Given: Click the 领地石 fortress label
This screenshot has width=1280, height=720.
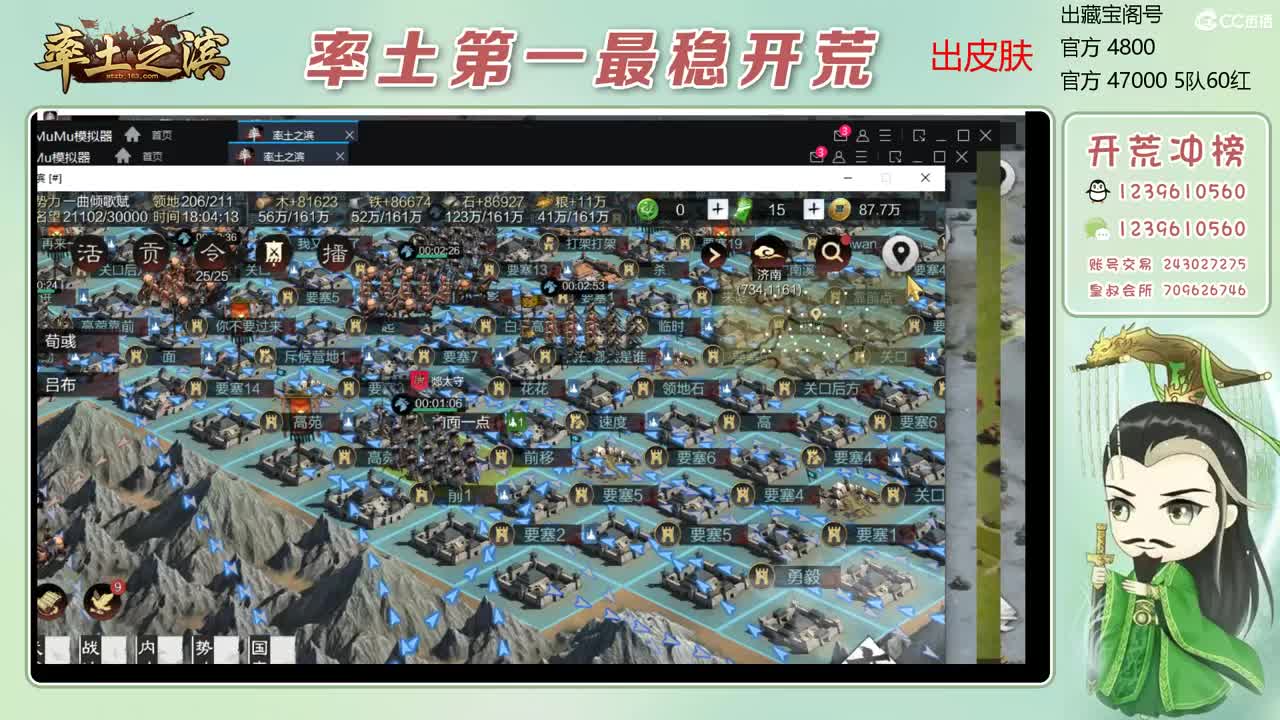Looking at the screenshot, I should pos(684,389).
